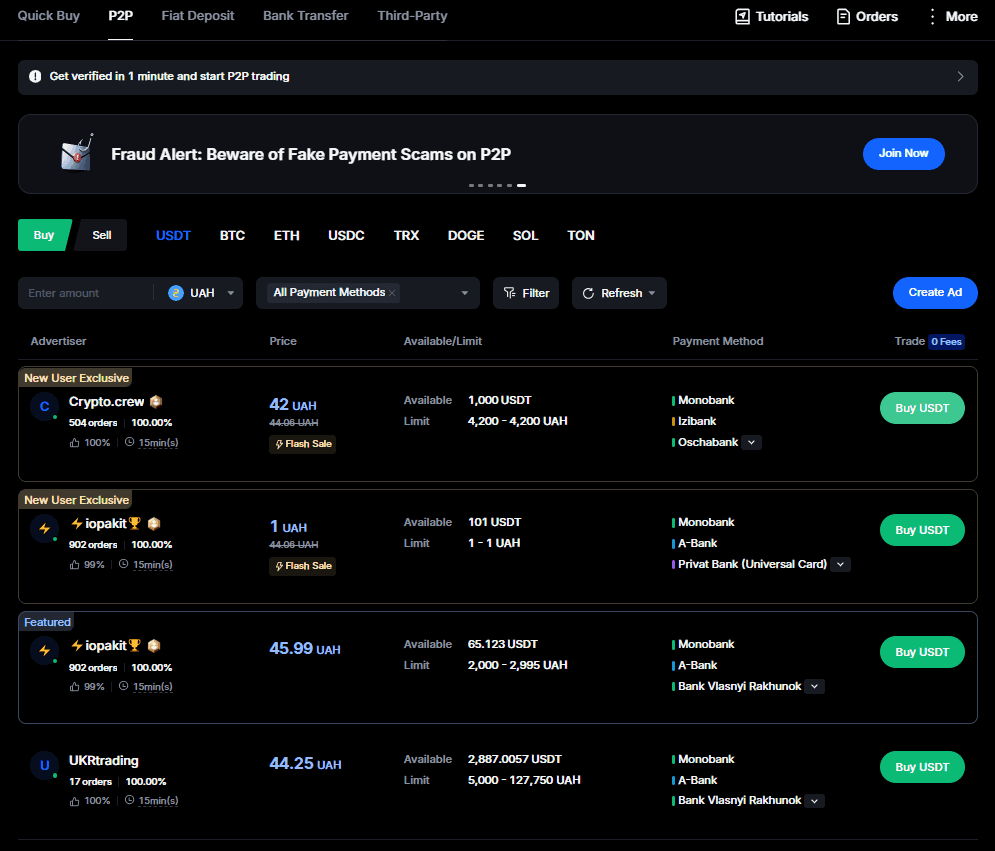
Task: Select the USDC coin tab
Action: point(346,235)
